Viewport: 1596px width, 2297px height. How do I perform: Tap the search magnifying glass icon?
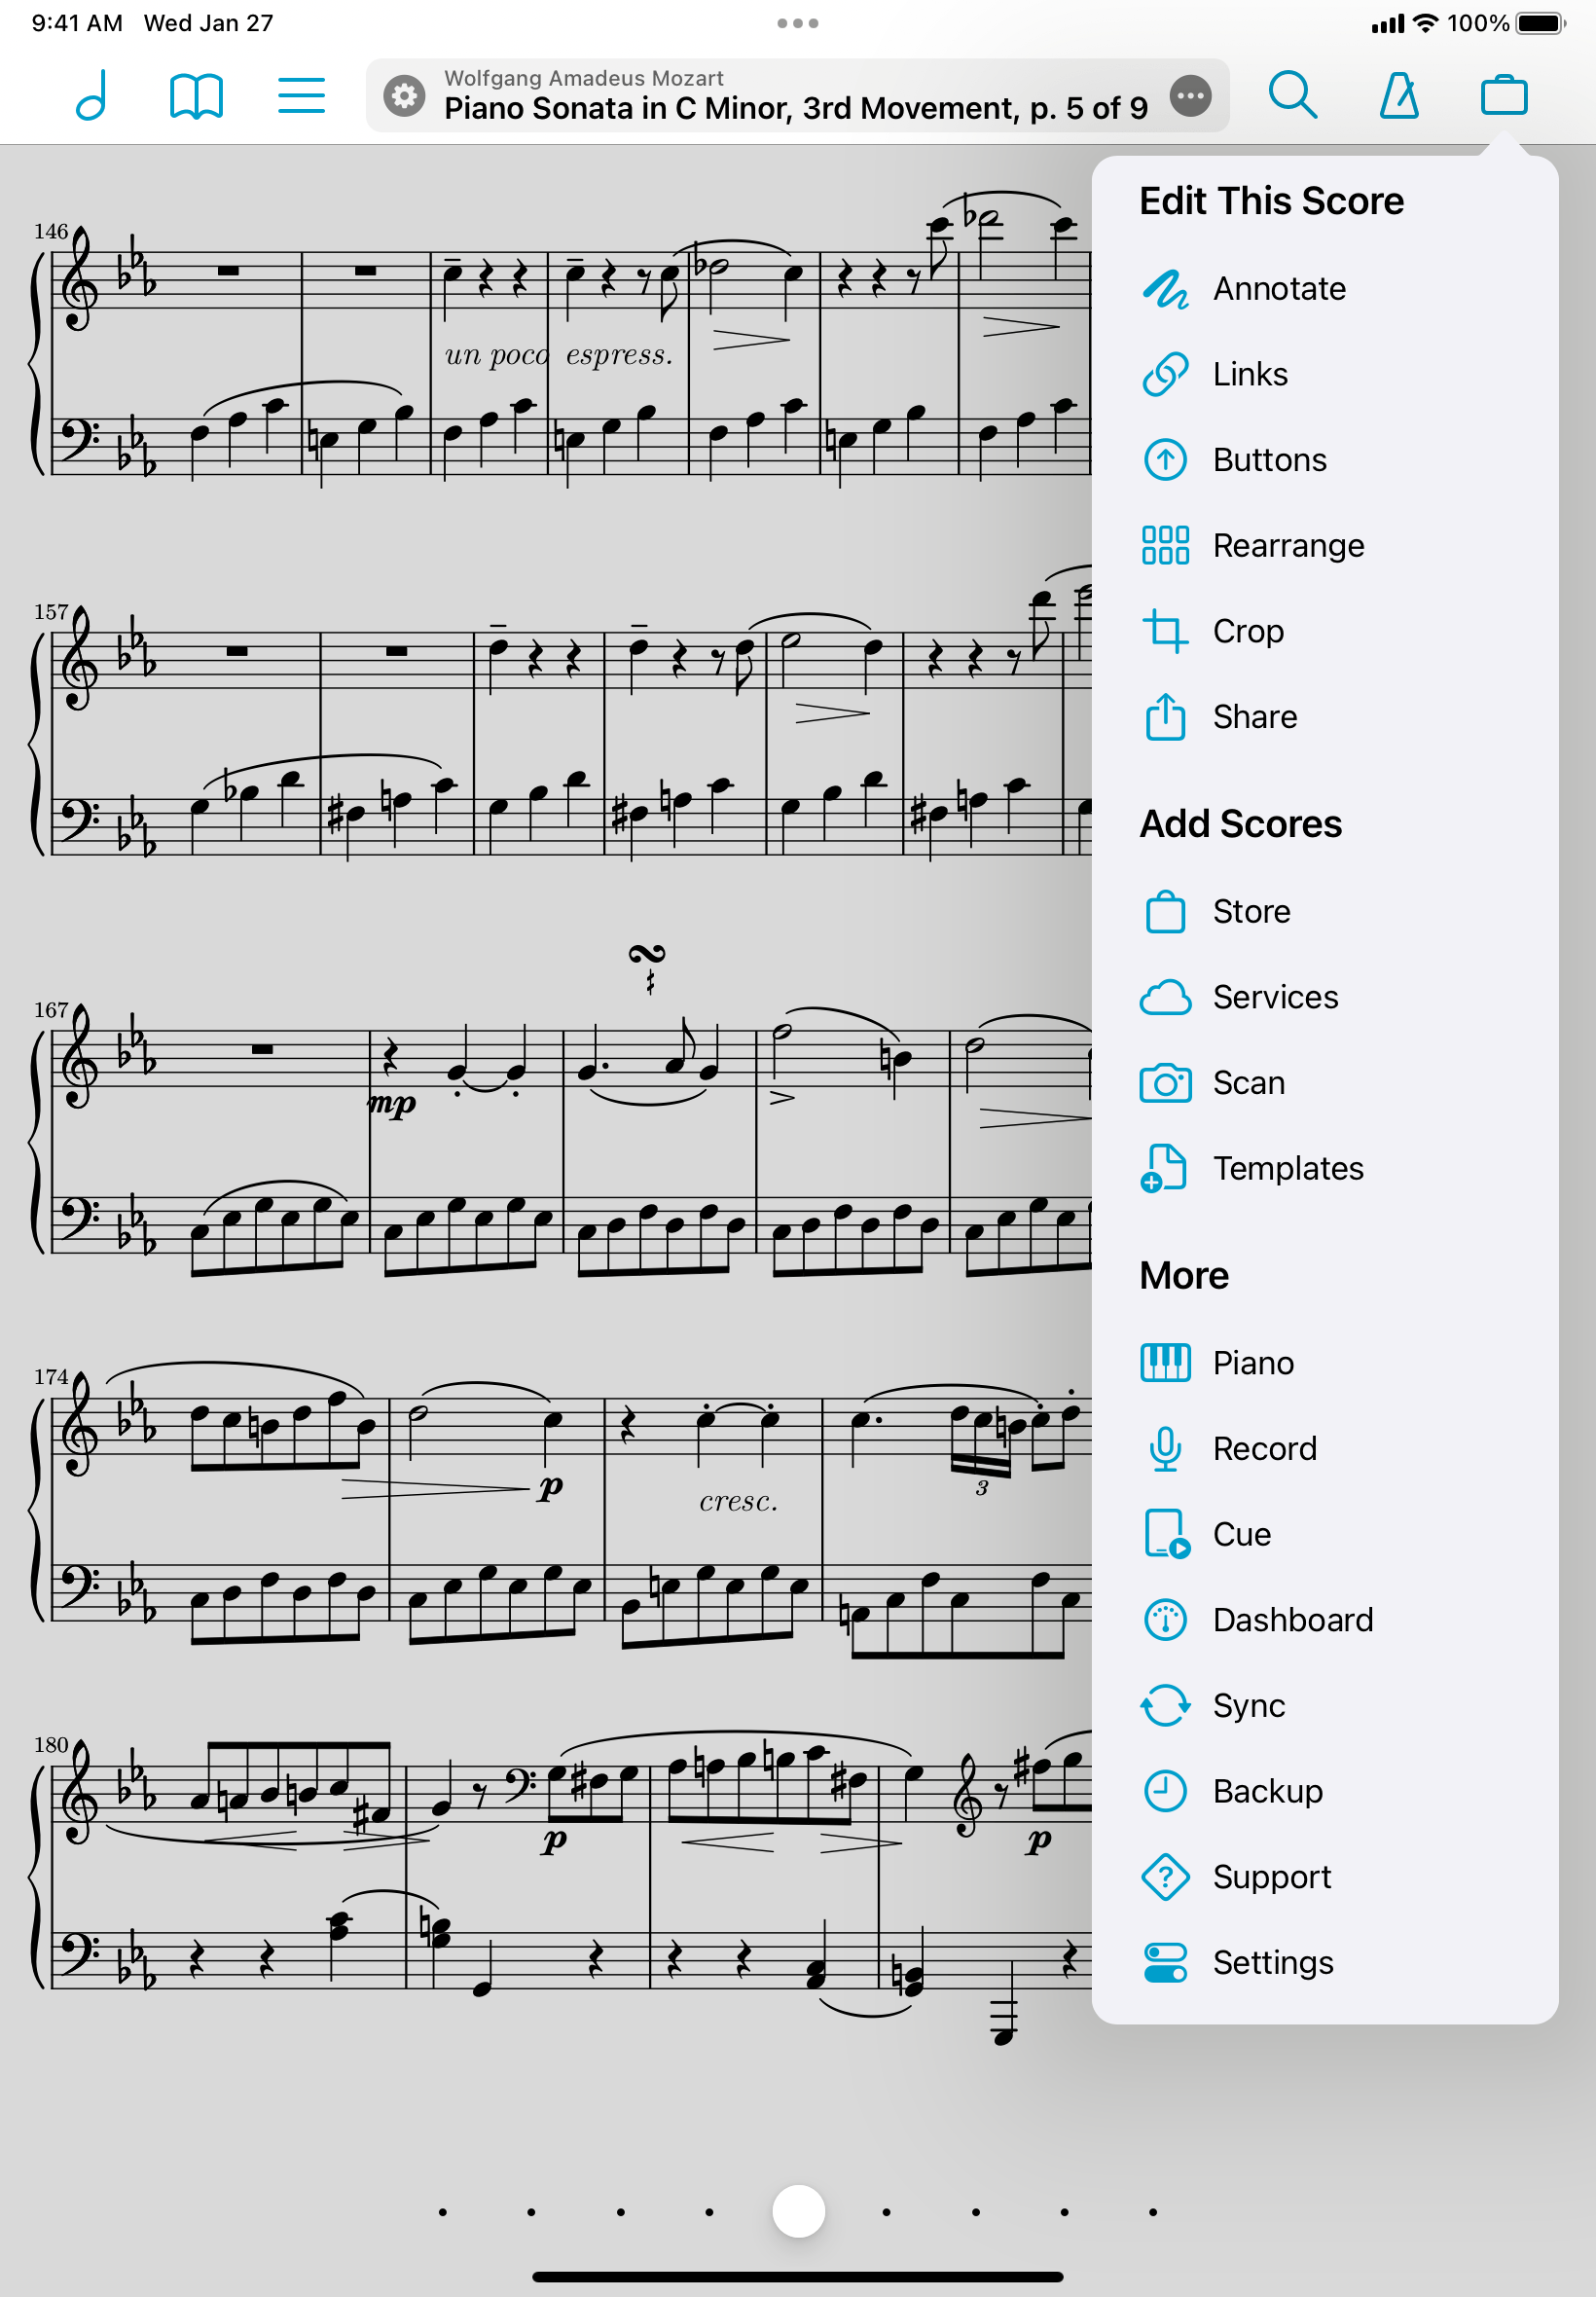coord(1293,96)
